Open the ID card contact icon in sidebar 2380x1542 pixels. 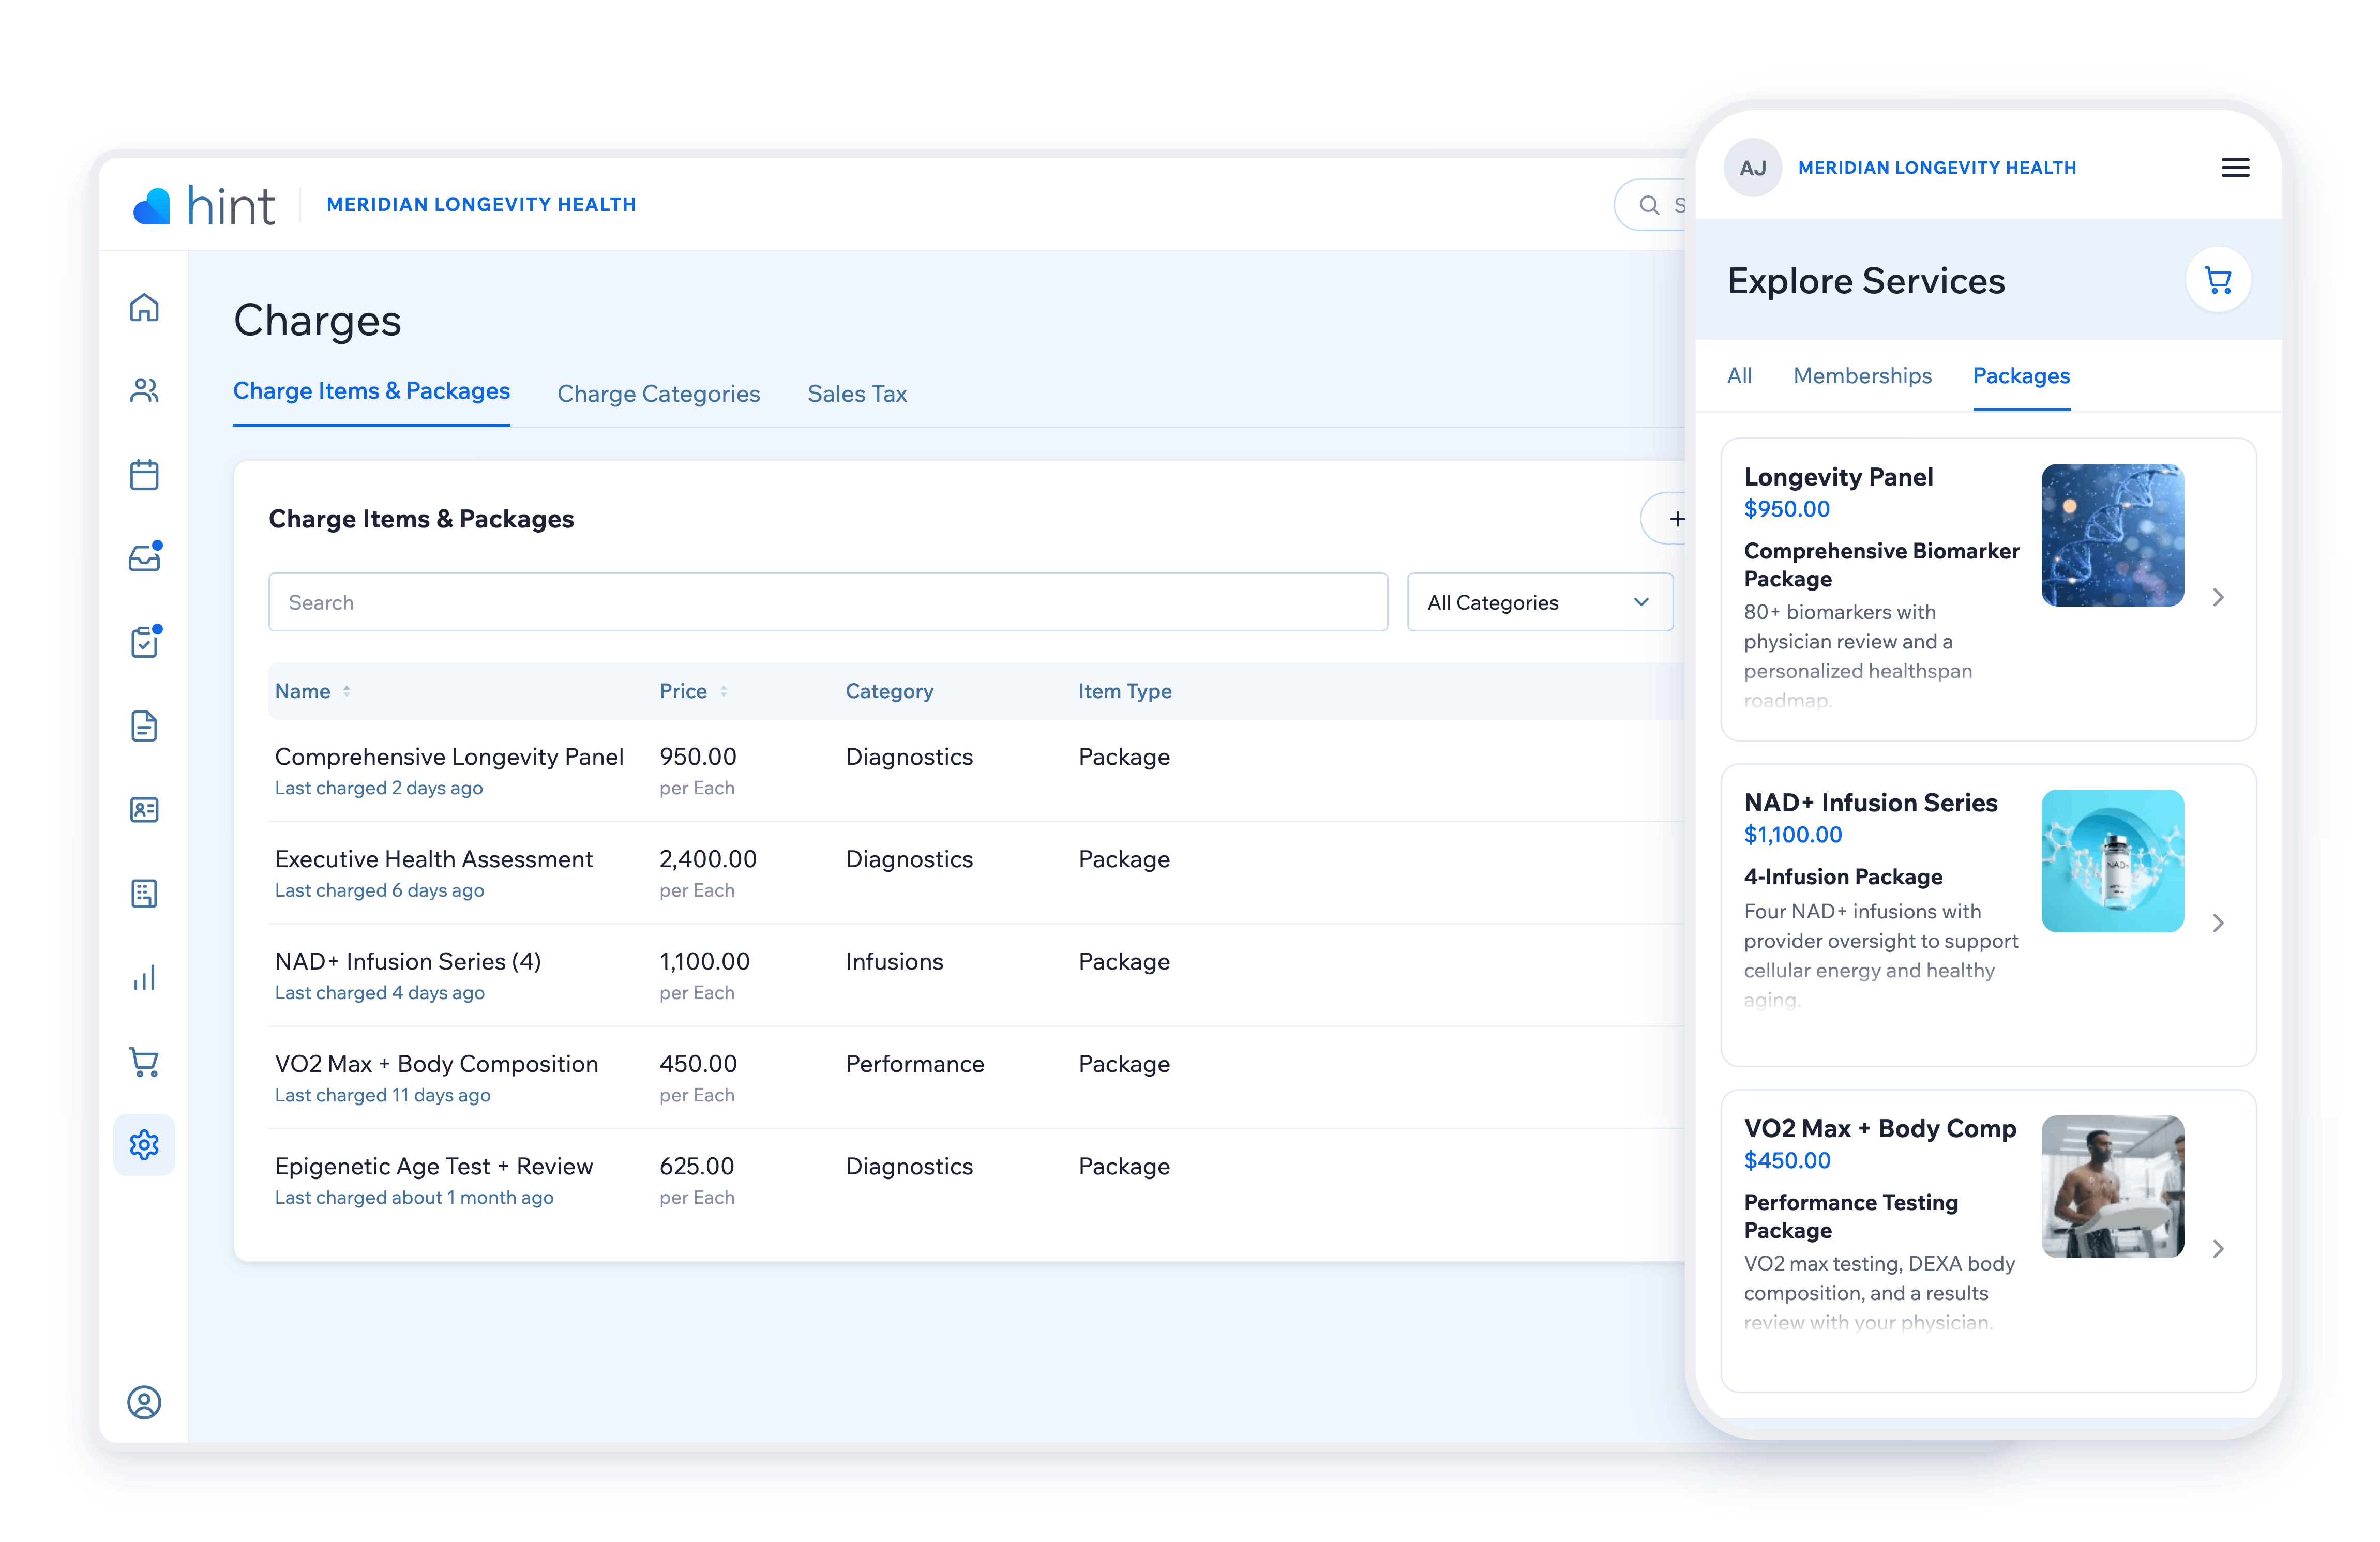coord(144,809)
